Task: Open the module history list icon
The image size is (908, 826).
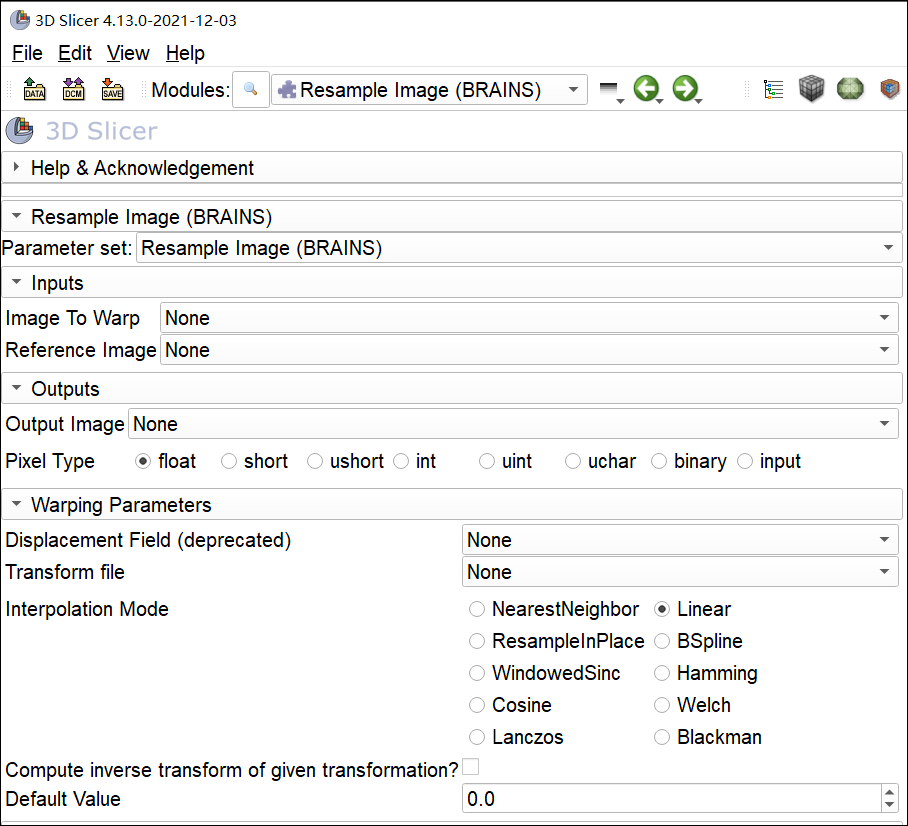Action: (x=609, y=91)
